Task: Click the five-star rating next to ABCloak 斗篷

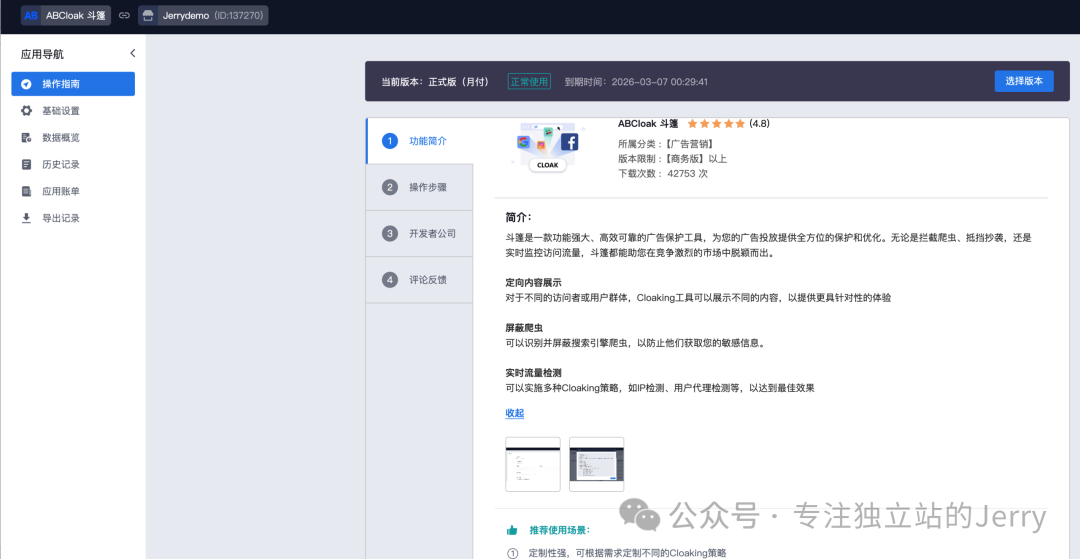Action: [x=716, y=124]
